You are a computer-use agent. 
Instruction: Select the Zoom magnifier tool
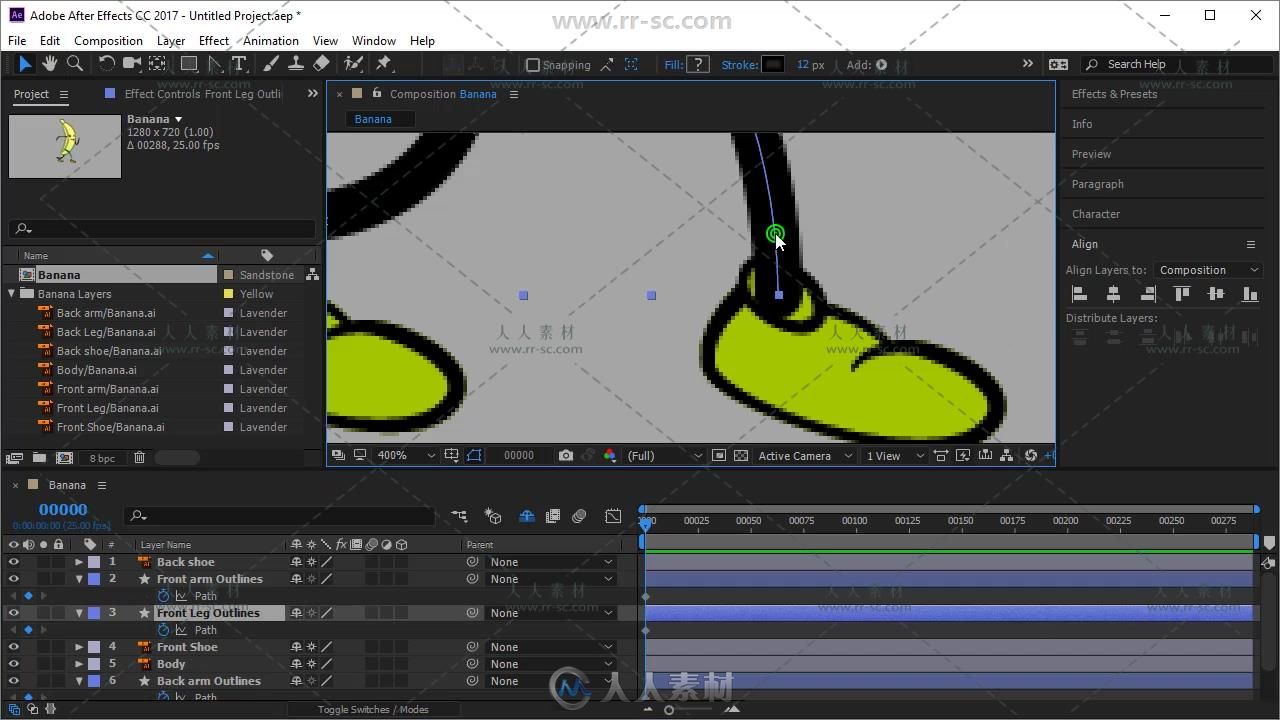click(x=74, y=64)
